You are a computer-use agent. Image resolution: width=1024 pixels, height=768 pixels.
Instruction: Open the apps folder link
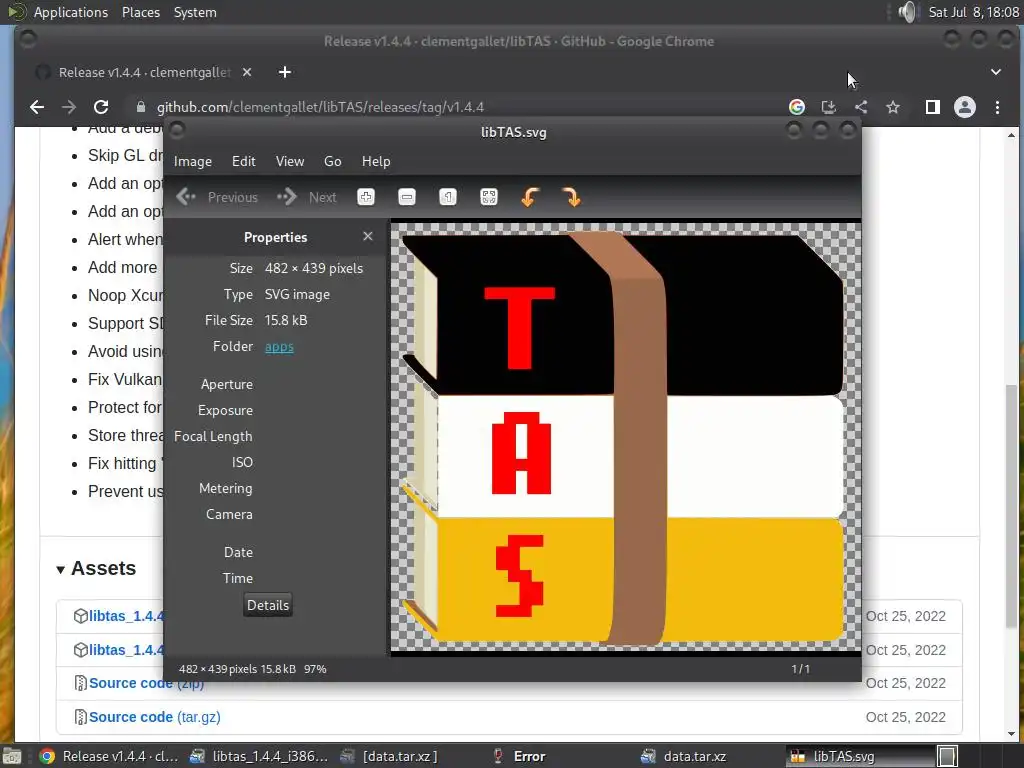coord(279,347)
